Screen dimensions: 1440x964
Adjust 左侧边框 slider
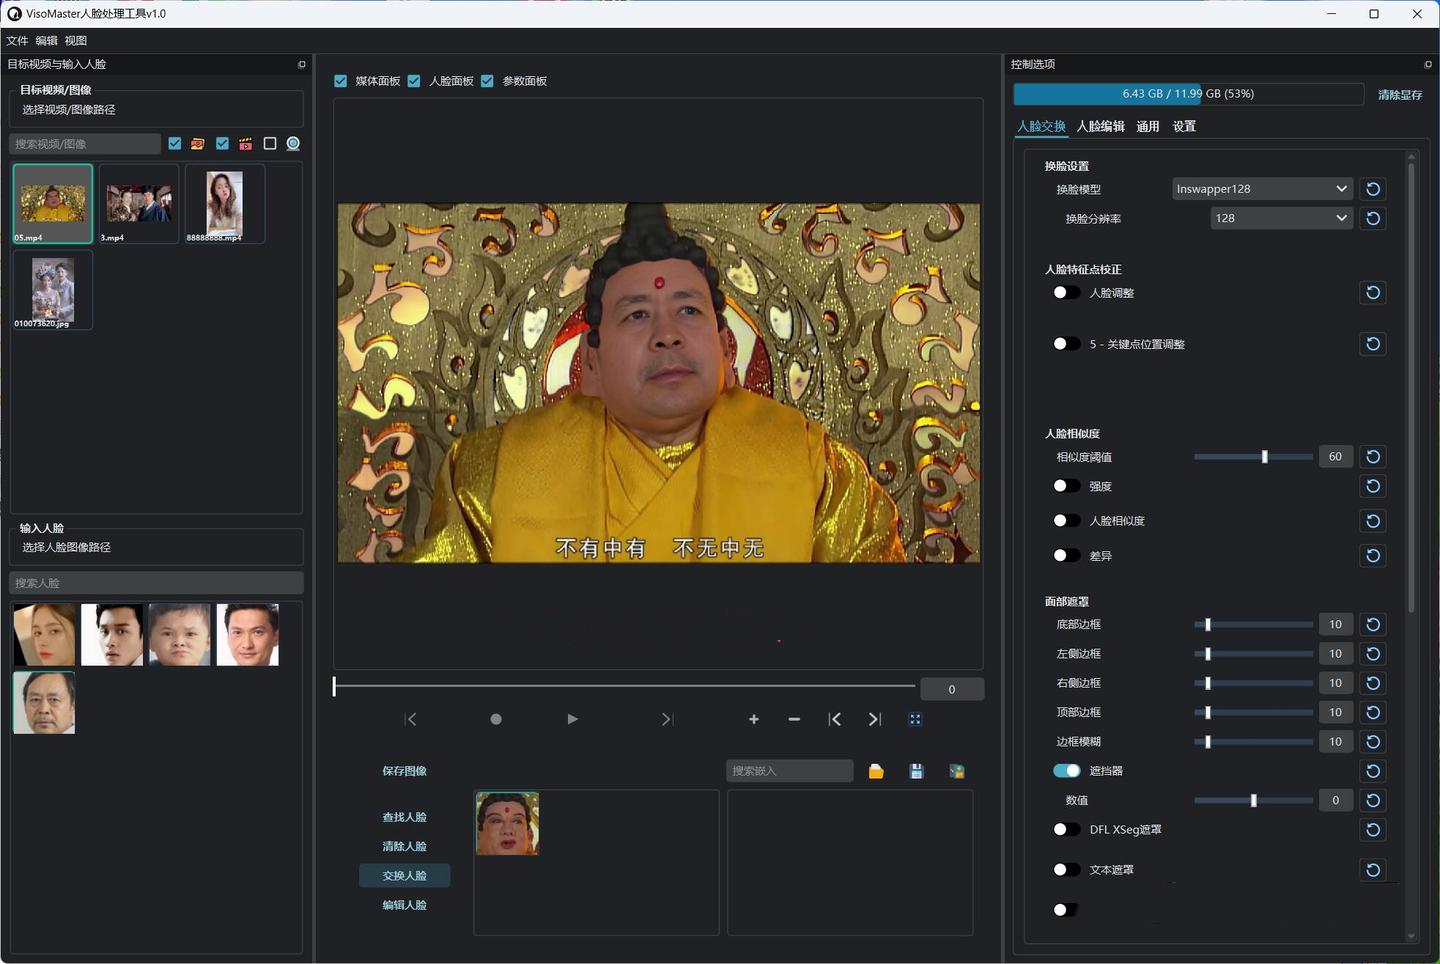(x=1253, y=654)
